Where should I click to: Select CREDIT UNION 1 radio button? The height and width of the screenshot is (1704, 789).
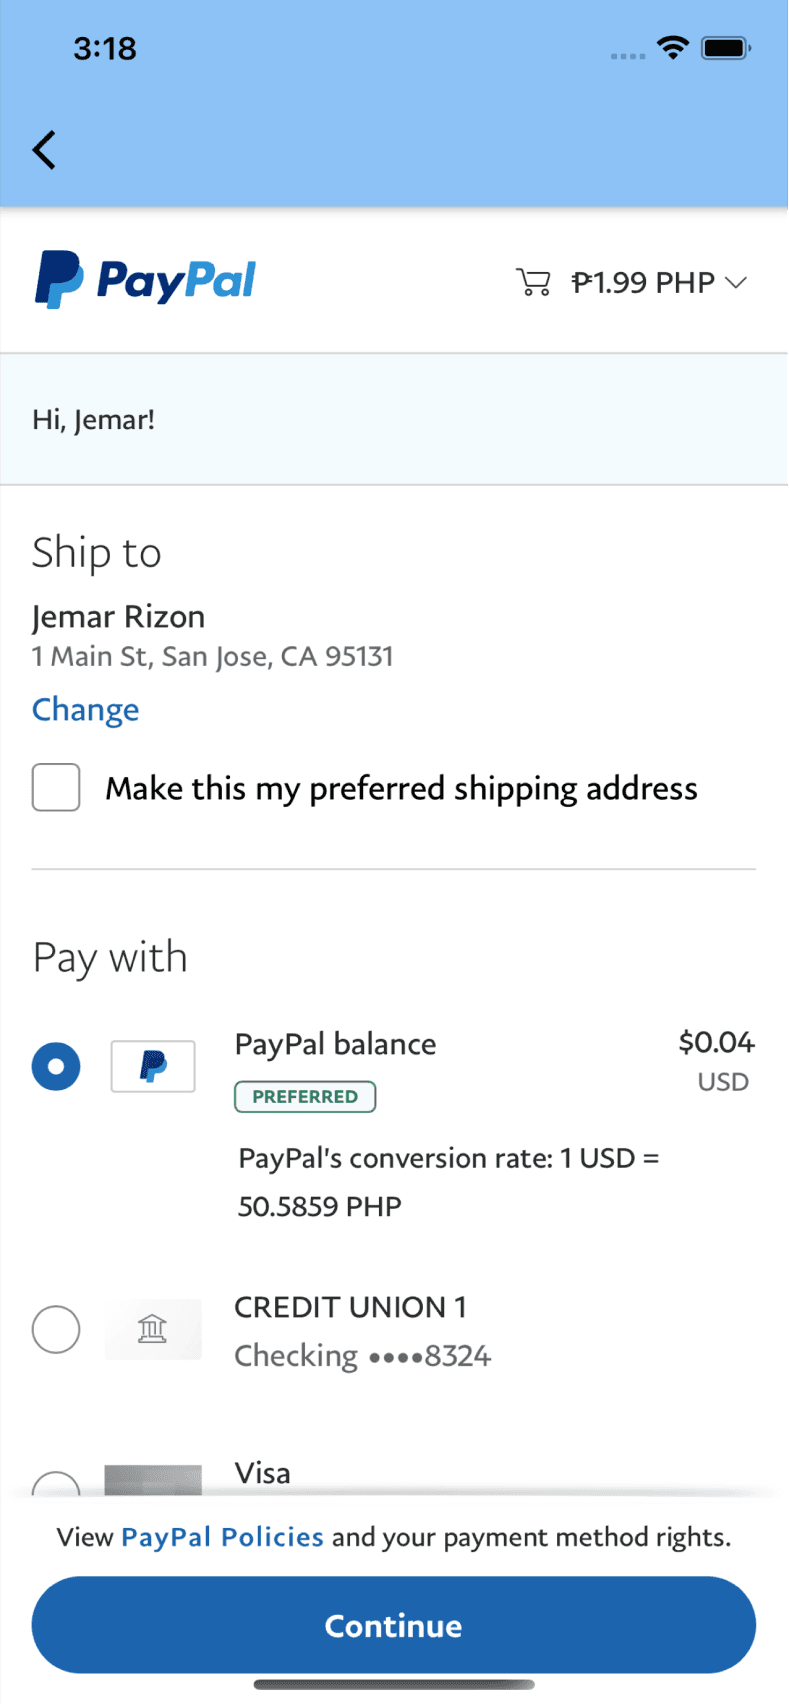pos(56,1329)
